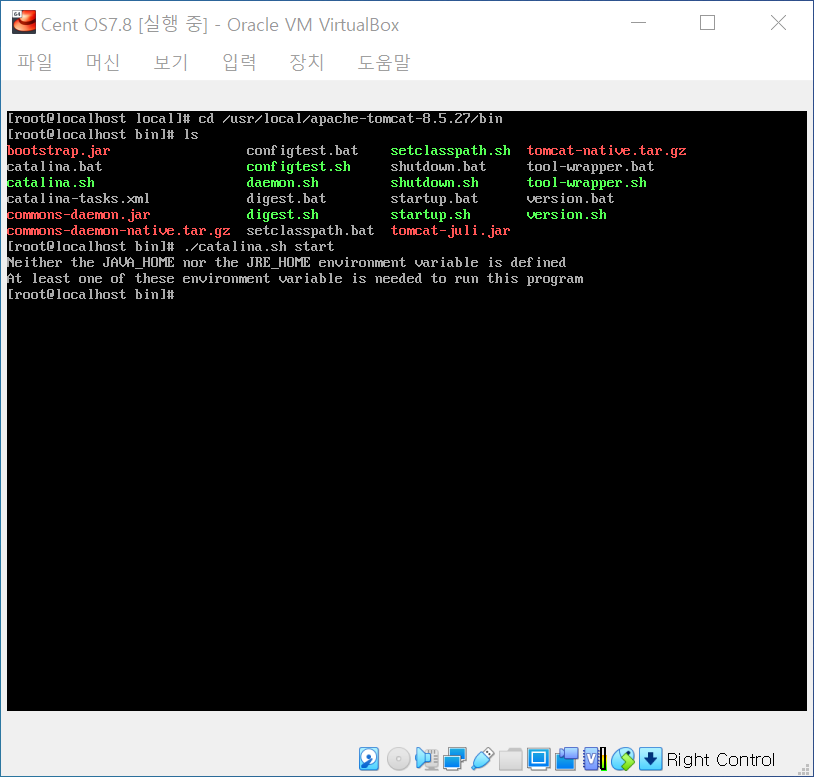This screenshot has width=814, height=777.
Task: Click the Right Control host key label
Action: point(721,760)
